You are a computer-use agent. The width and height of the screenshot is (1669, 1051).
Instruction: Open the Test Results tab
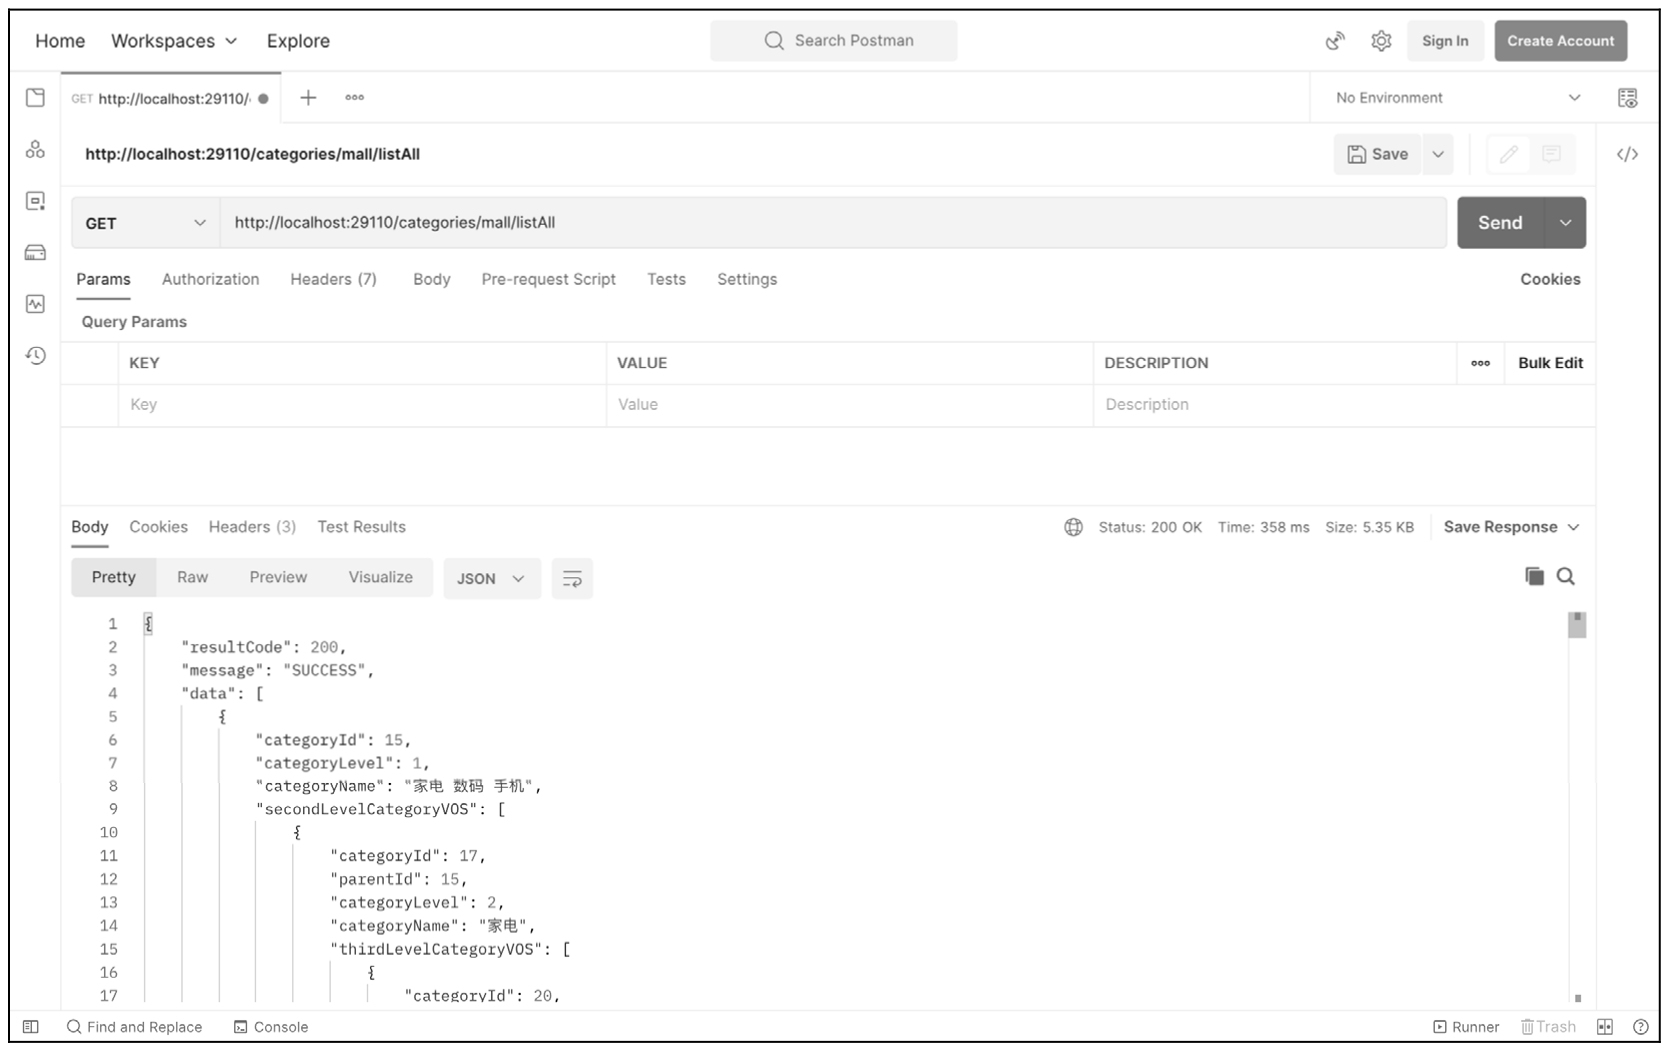tap(361, 527)
